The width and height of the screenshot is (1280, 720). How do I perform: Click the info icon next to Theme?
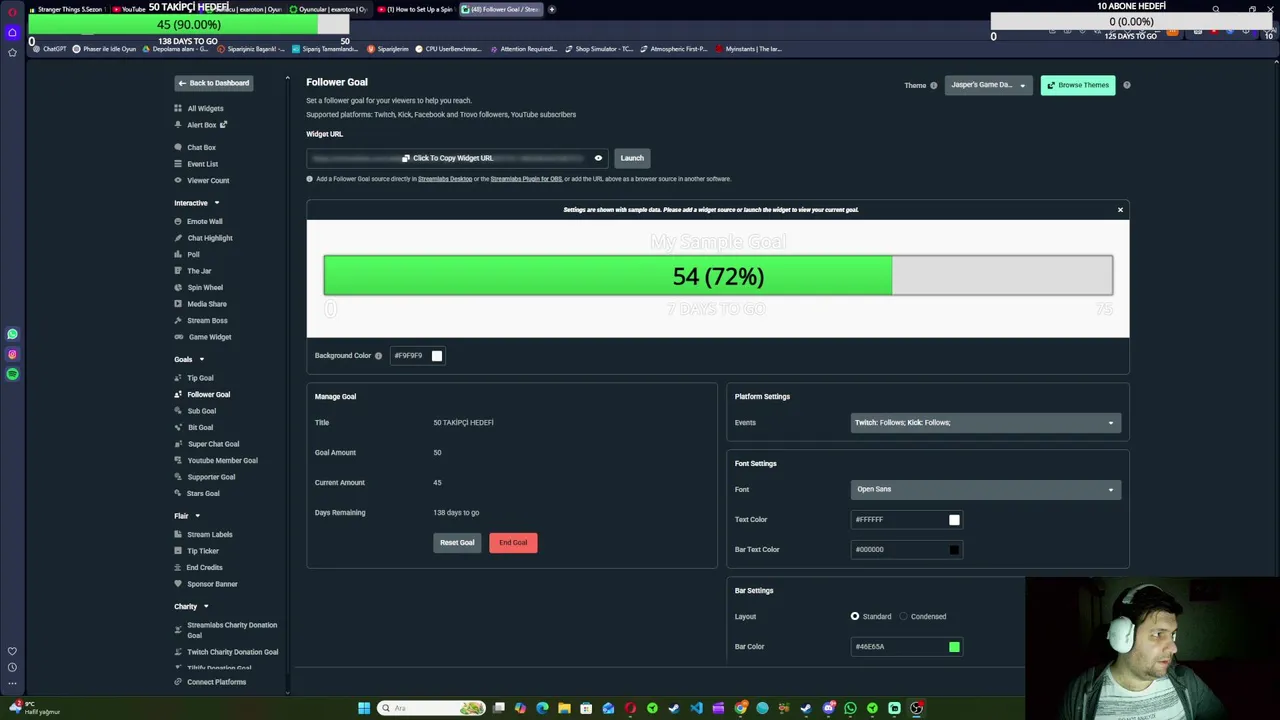pyautogui.click(x=934, y=85)
